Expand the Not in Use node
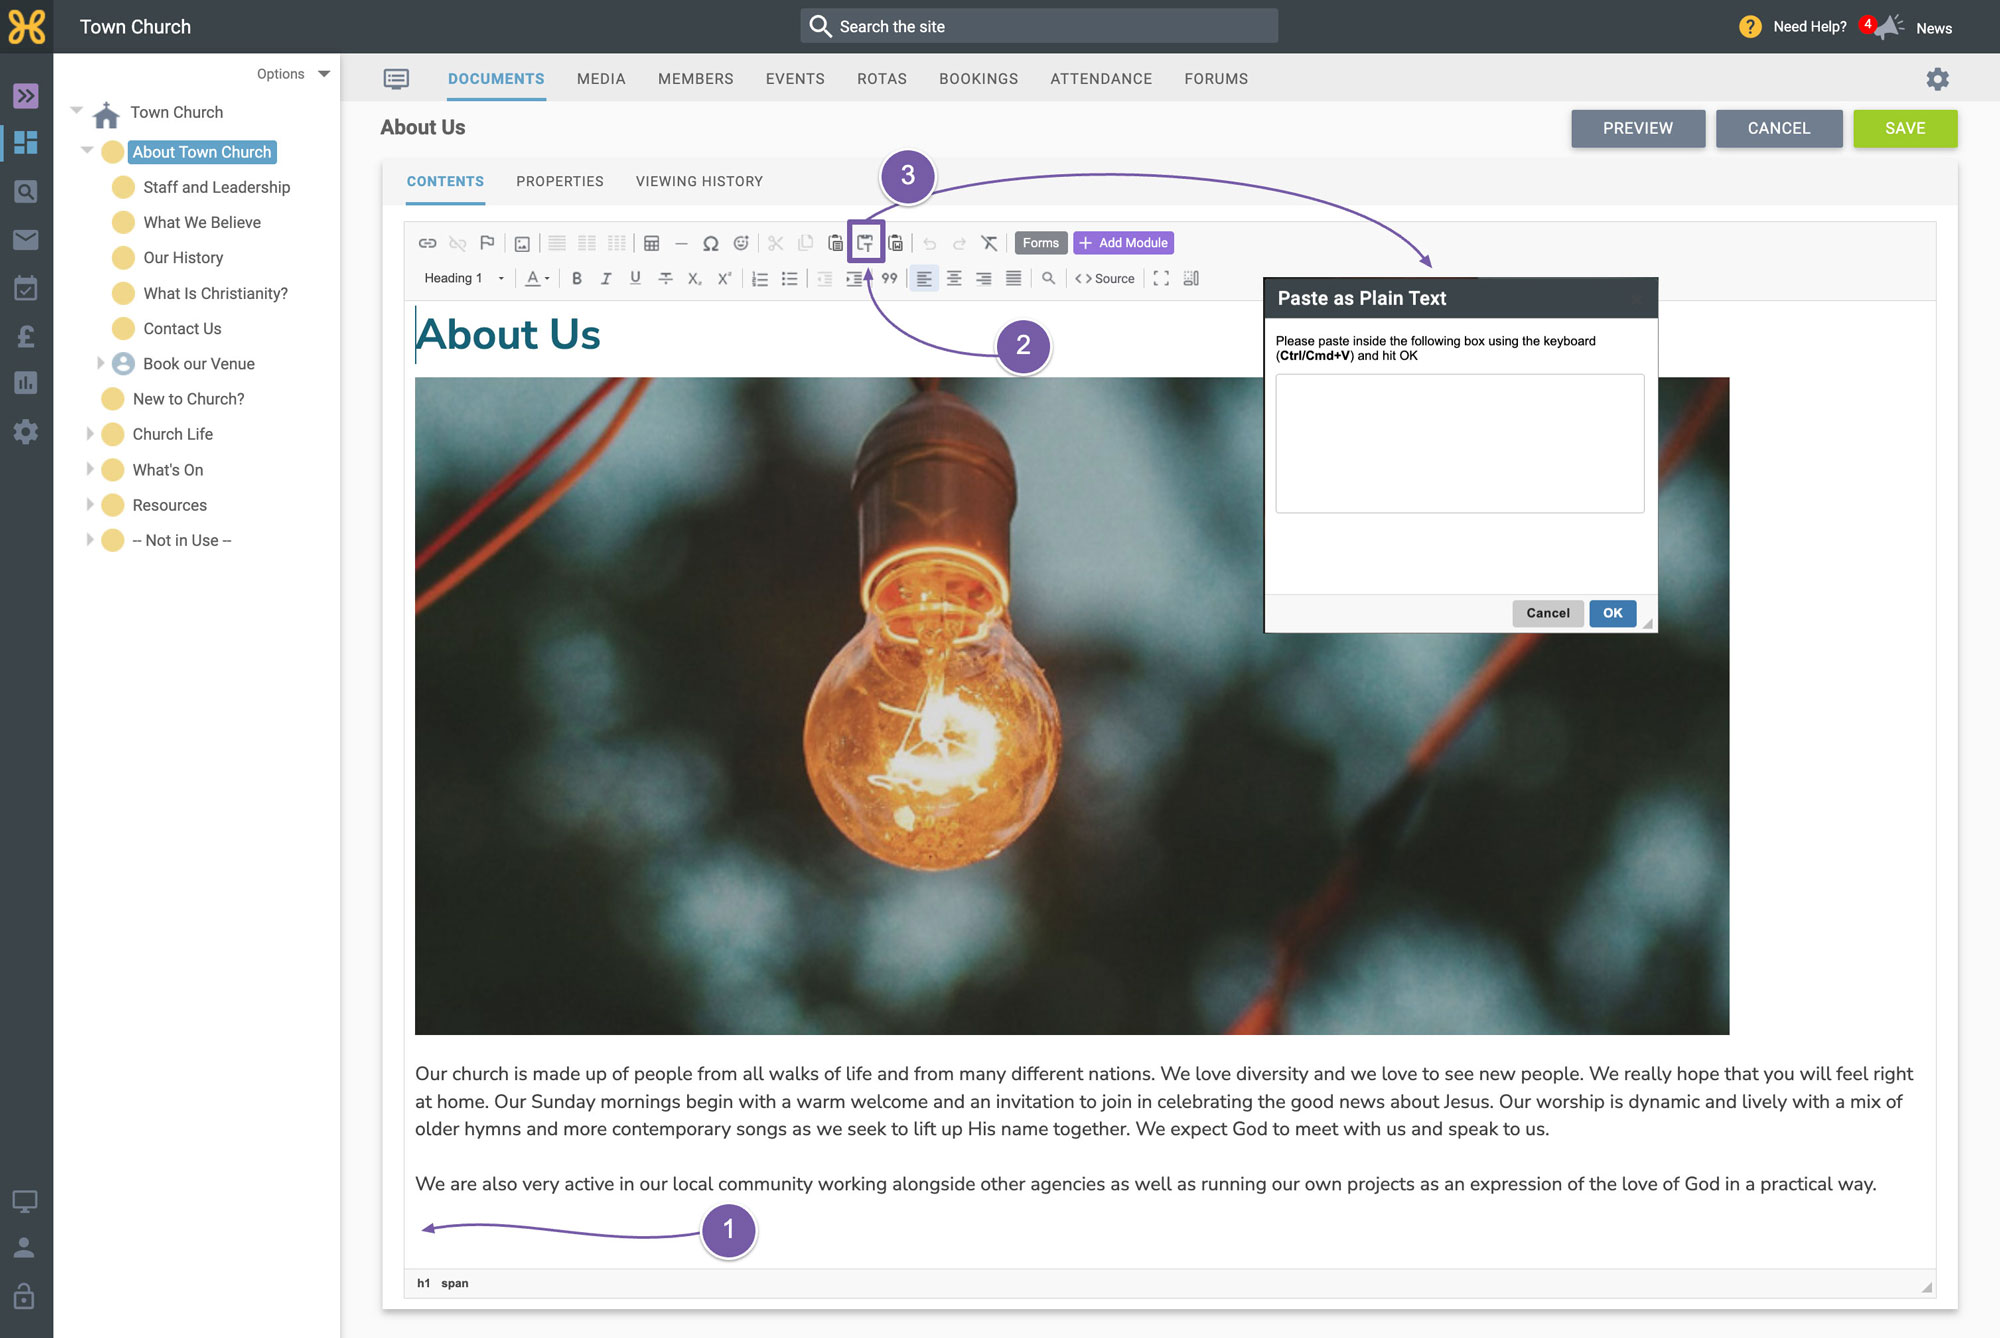Image resolution: width=2000 pixels, height=1338 pixels. pyautogui.click(x=89, y=540)
